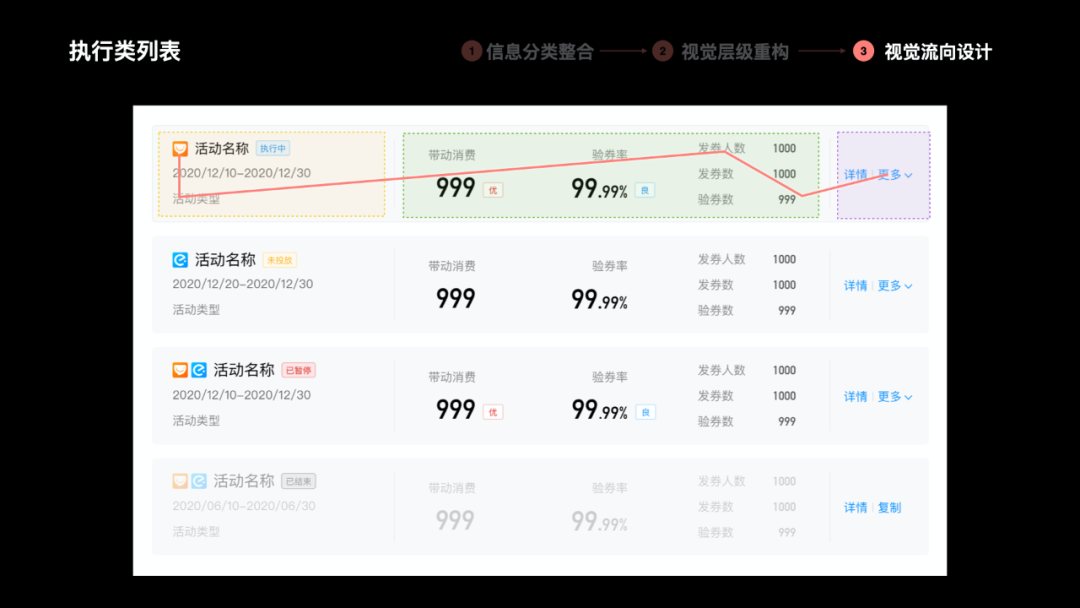Click the 执行中 status tag
Viewport: 1080px width, 608px height.
tap(273, 149)
